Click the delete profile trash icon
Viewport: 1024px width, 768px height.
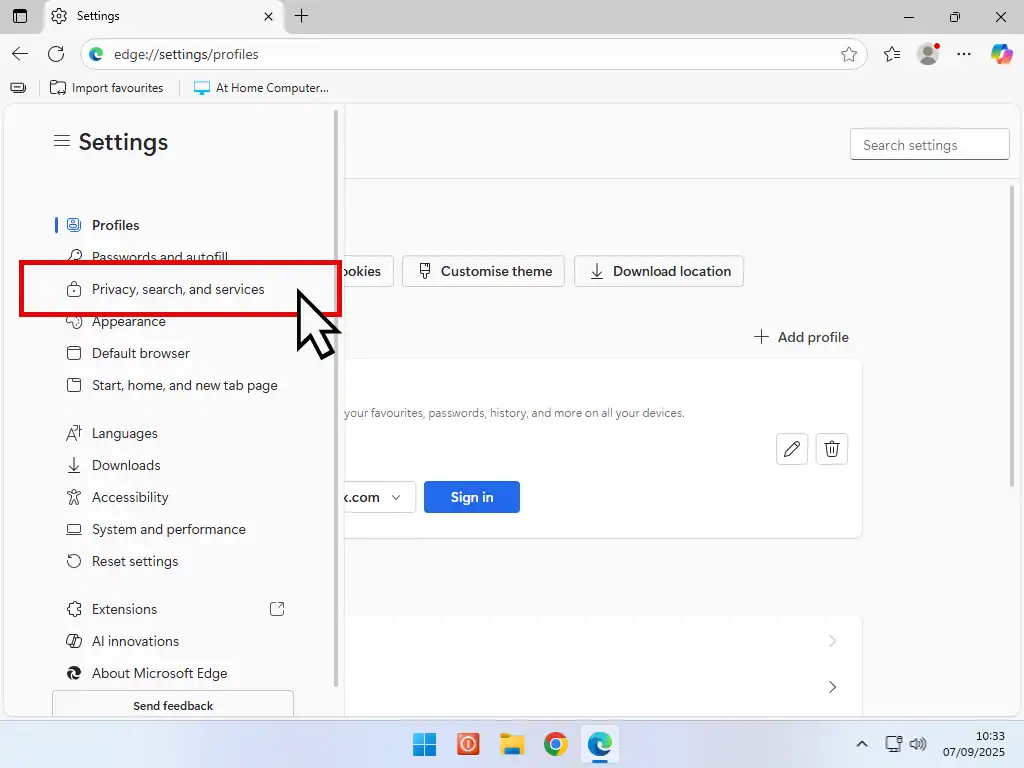pos(832,449)
